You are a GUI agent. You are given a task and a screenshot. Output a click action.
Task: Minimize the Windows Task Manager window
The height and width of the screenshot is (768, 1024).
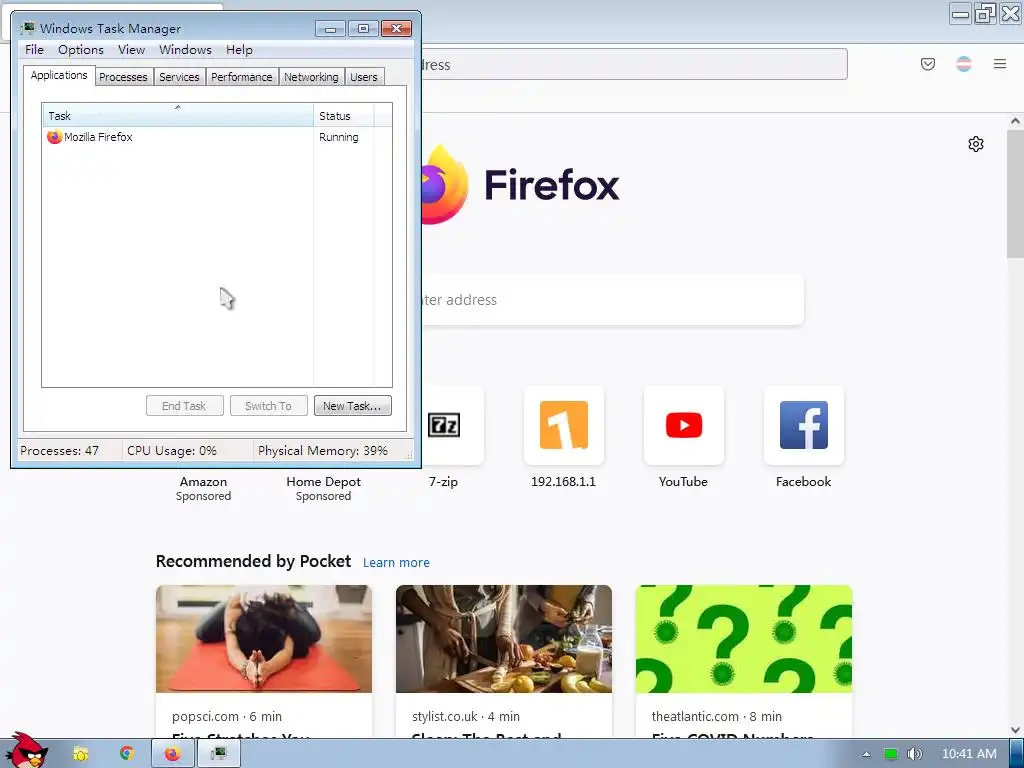click(x=330, y=29)
